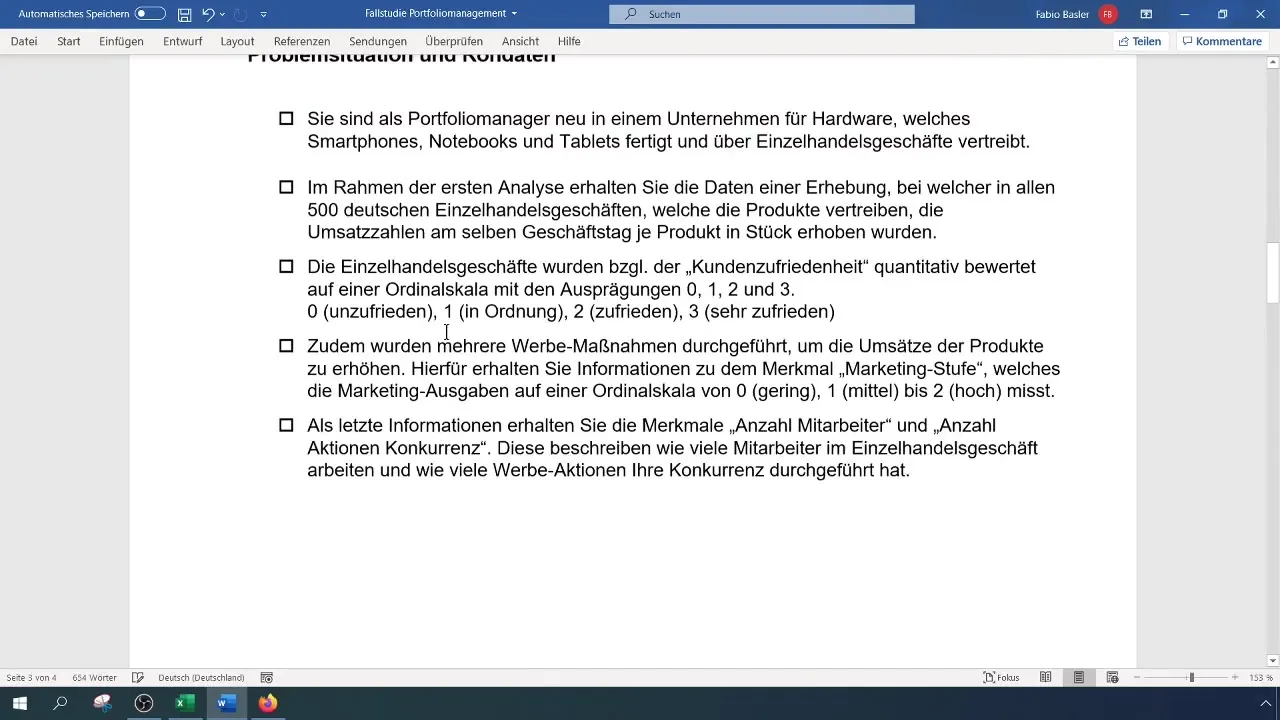Screen dimensions: 1280x720
Task: Click the checkbox bullet before 'Sie sind als Portfoliomanager'
Action: tap(286, 119)
